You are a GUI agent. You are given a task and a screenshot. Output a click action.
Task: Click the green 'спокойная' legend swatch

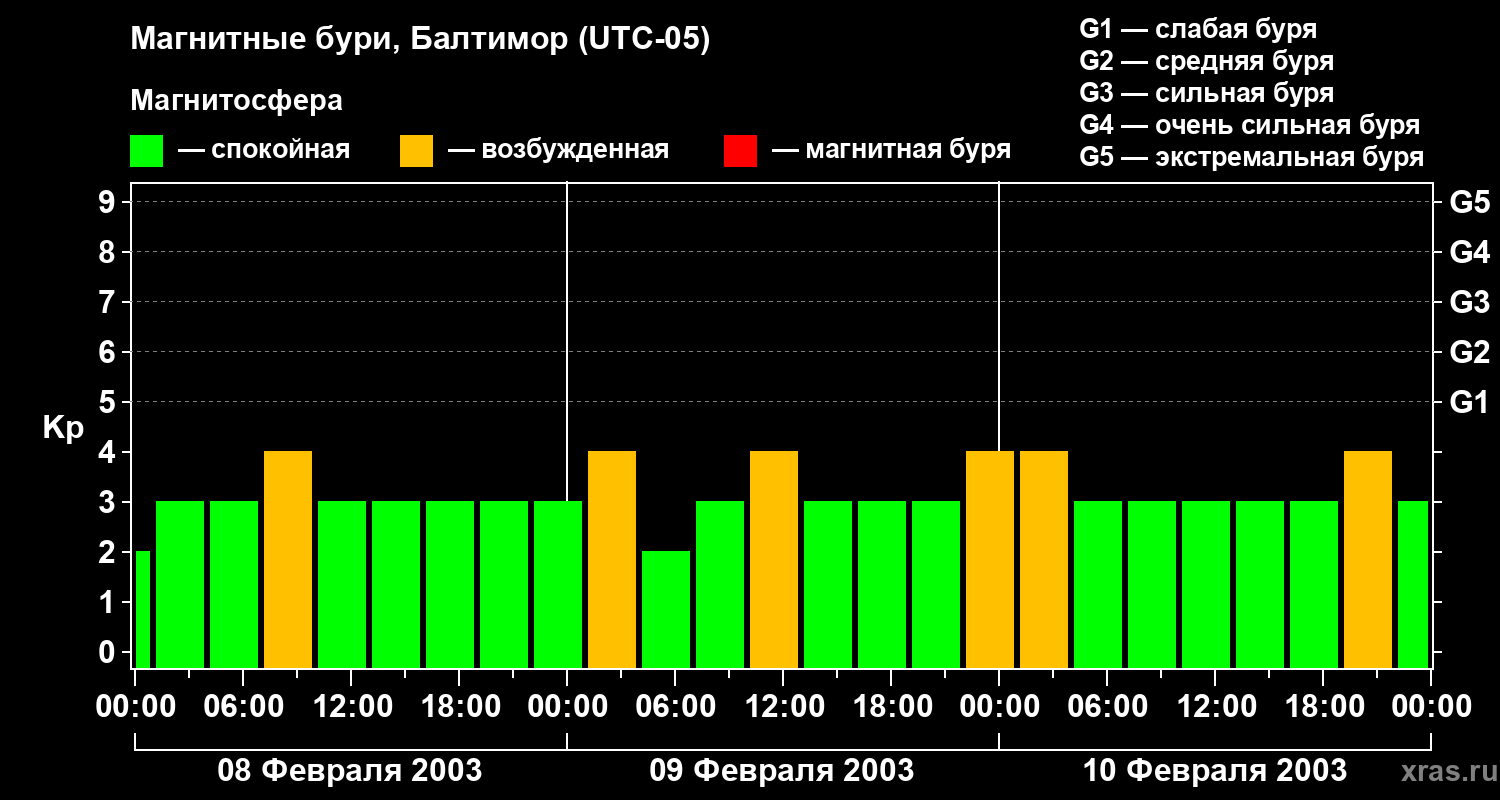146,151
